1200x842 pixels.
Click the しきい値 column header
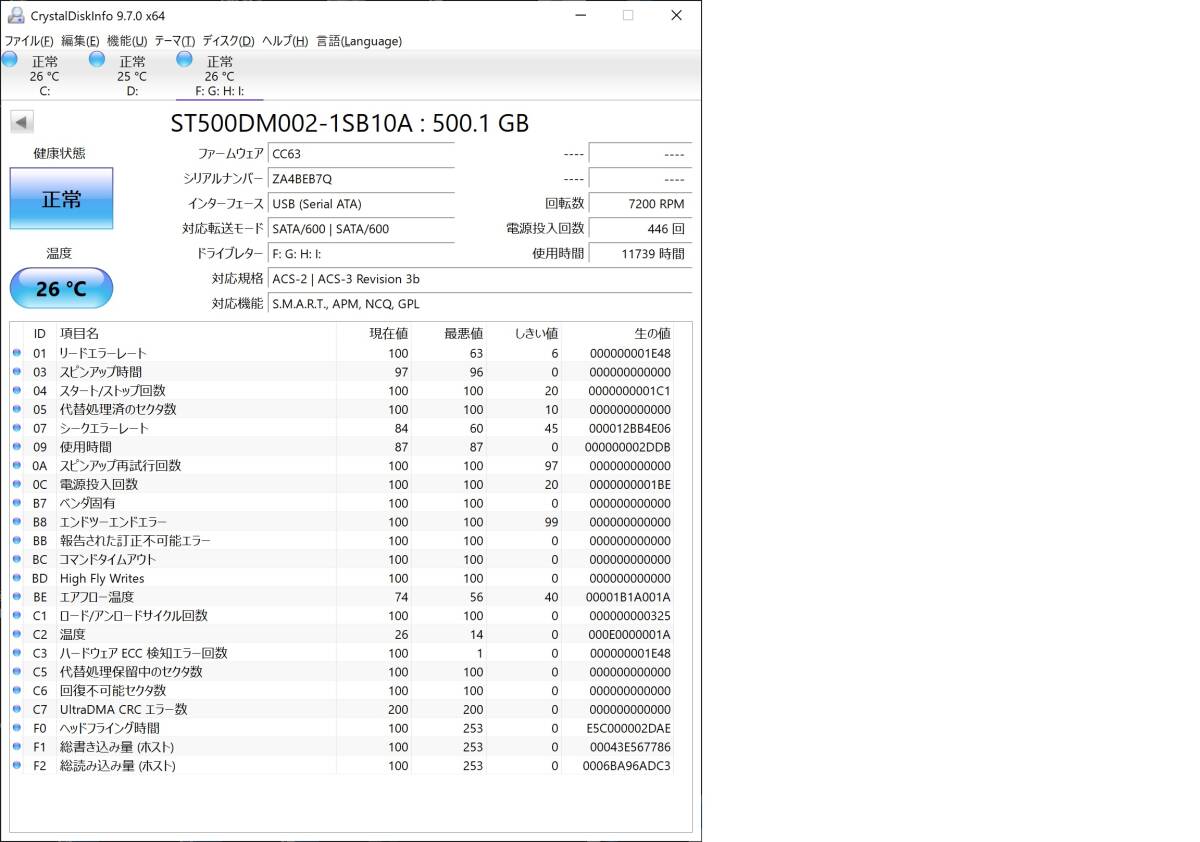(536, 333)
